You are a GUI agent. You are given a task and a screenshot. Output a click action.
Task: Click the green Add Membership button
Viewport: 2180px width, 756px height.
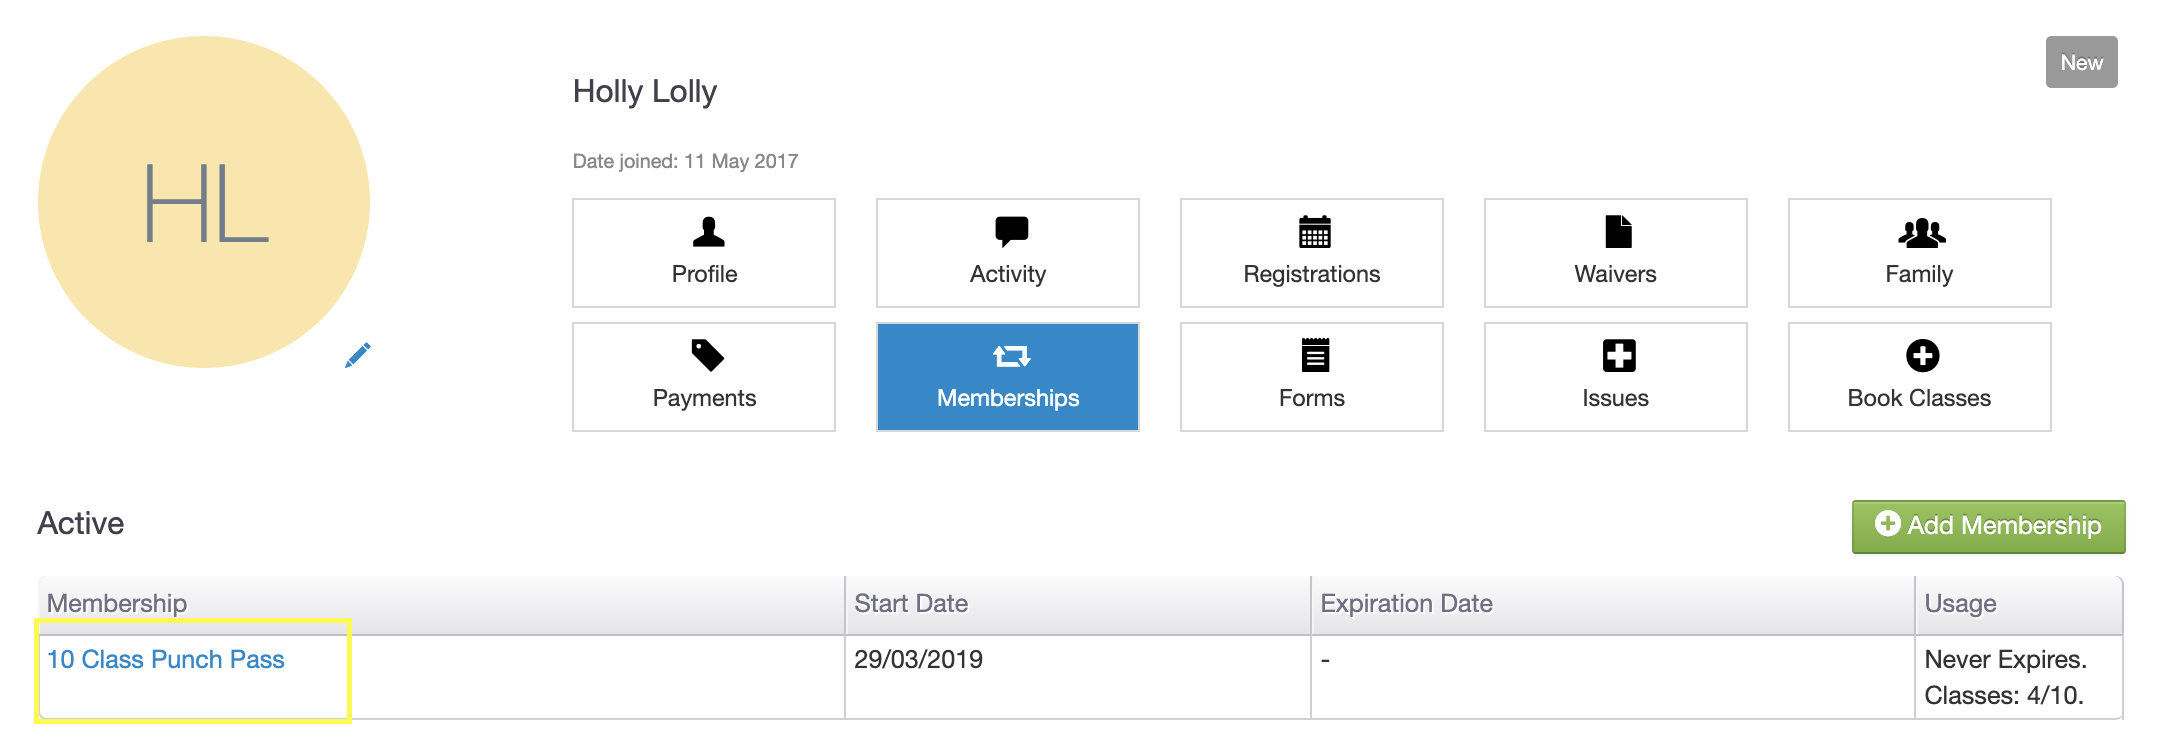pos(1988,526)
